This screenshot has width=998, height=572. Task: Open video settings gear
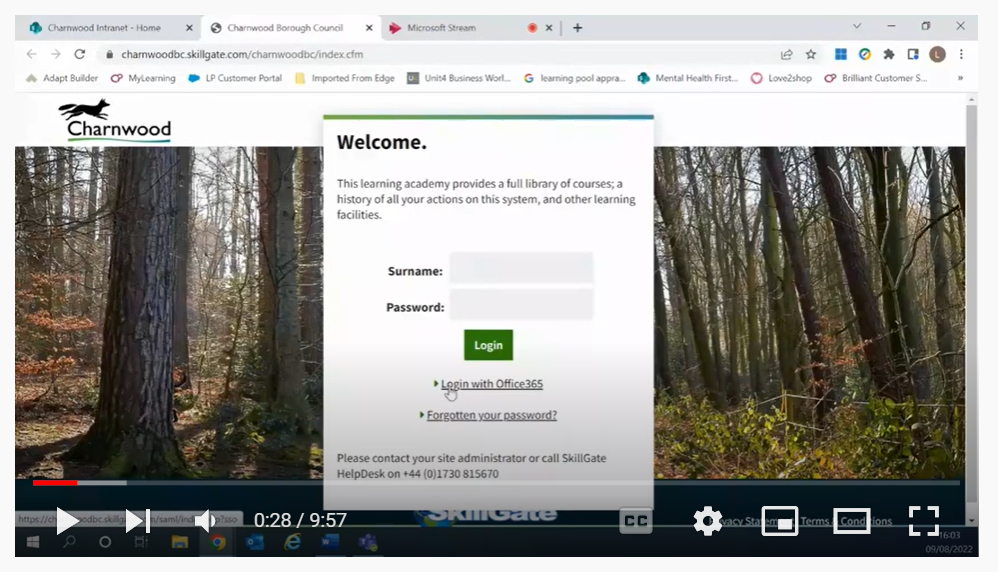tap(707, 521)
